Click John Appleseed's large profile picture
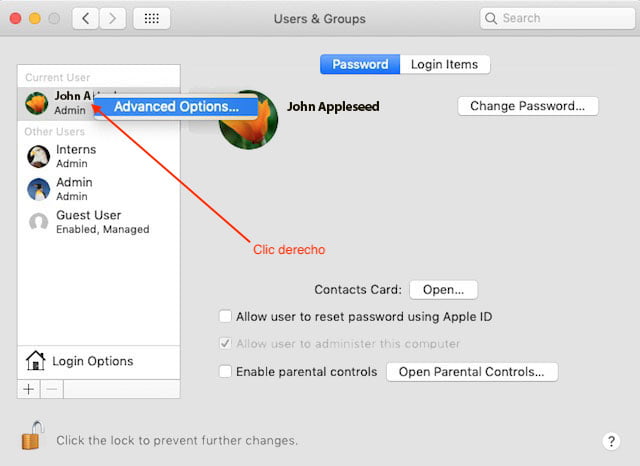640x466 pixels. point(248,120)
